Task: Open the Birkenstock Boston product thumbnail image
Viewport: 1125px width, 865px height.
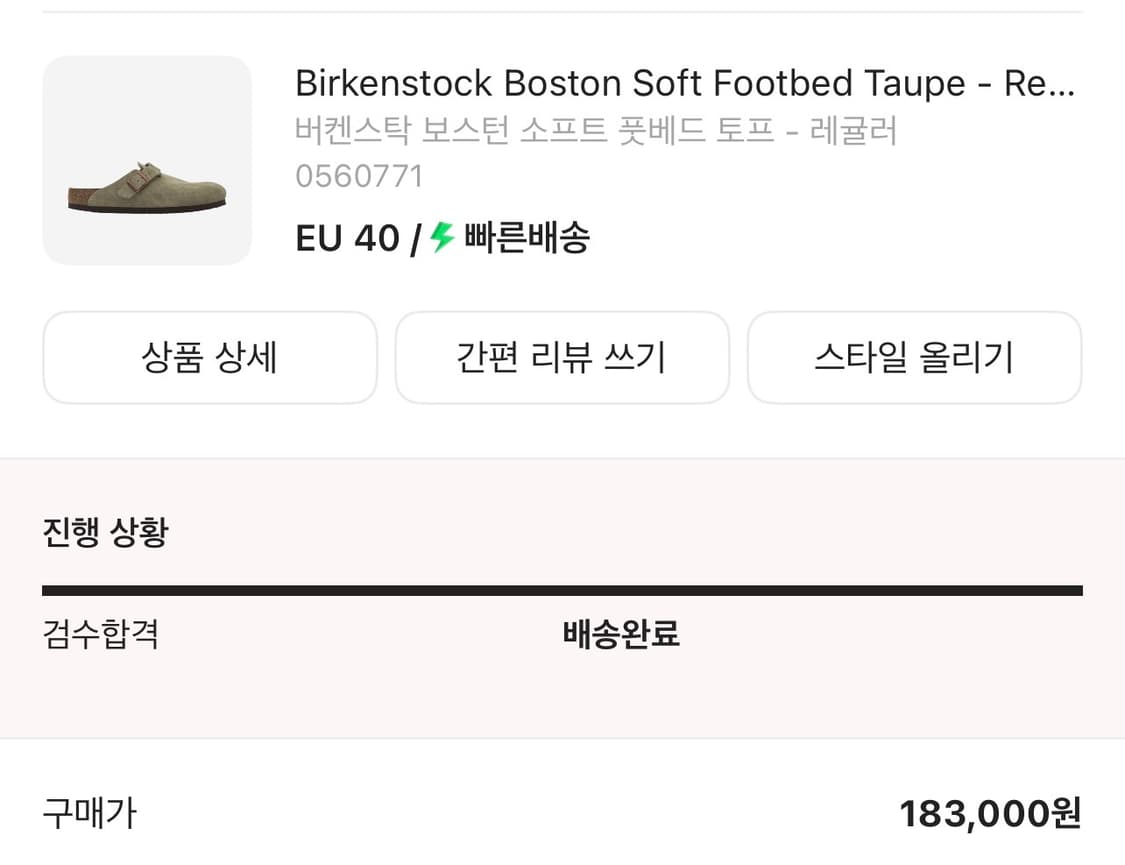Action: coord(147,160)
